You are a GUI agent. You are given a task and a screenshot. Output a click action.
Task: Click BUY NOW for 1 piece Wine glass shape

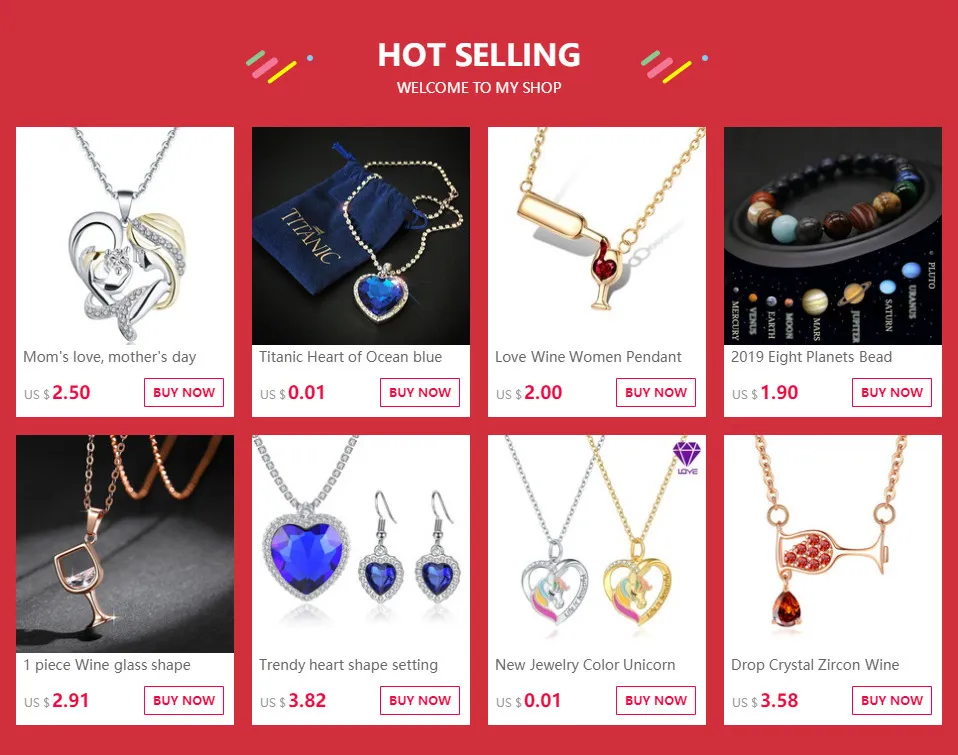pyautogui.click(x=184, y=700)
